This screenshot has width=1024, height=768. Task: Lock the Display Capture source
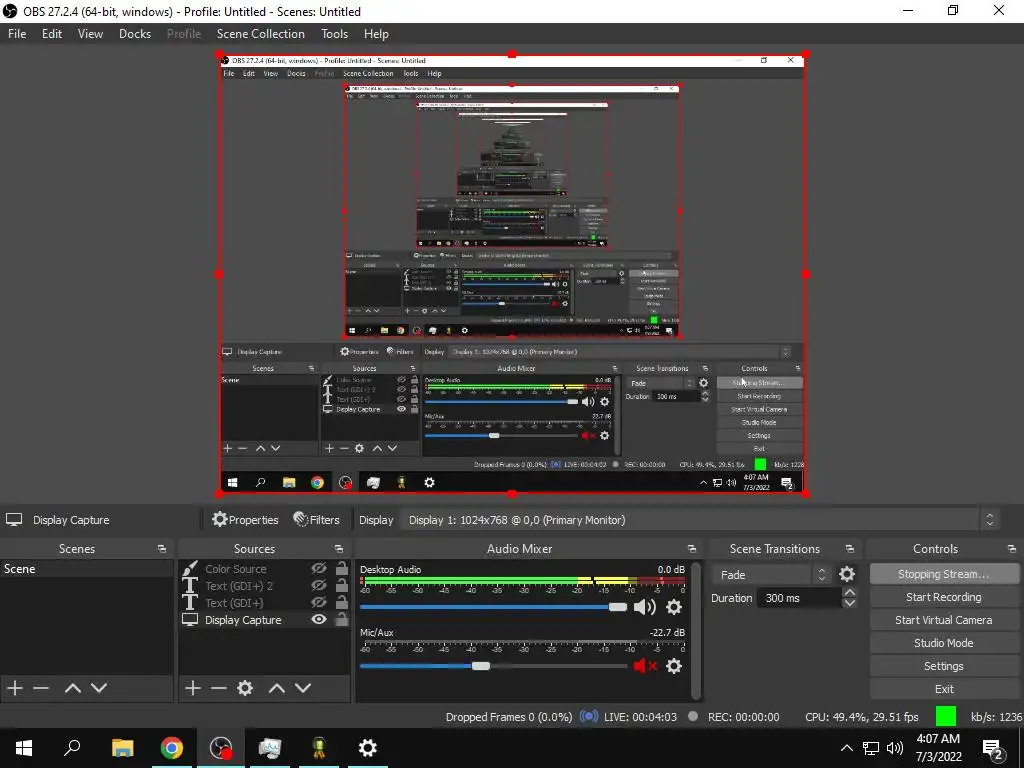click(342, 620)
